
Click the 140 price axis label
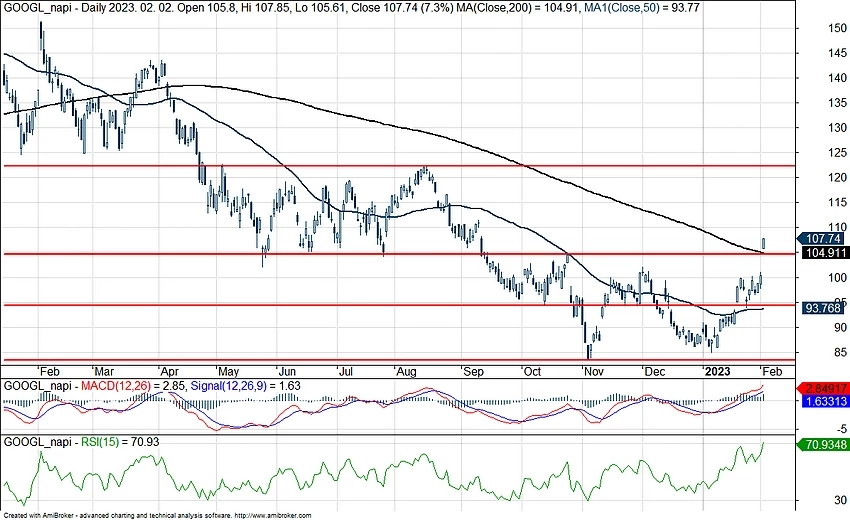pyautogui.click(x=838, y=78)
